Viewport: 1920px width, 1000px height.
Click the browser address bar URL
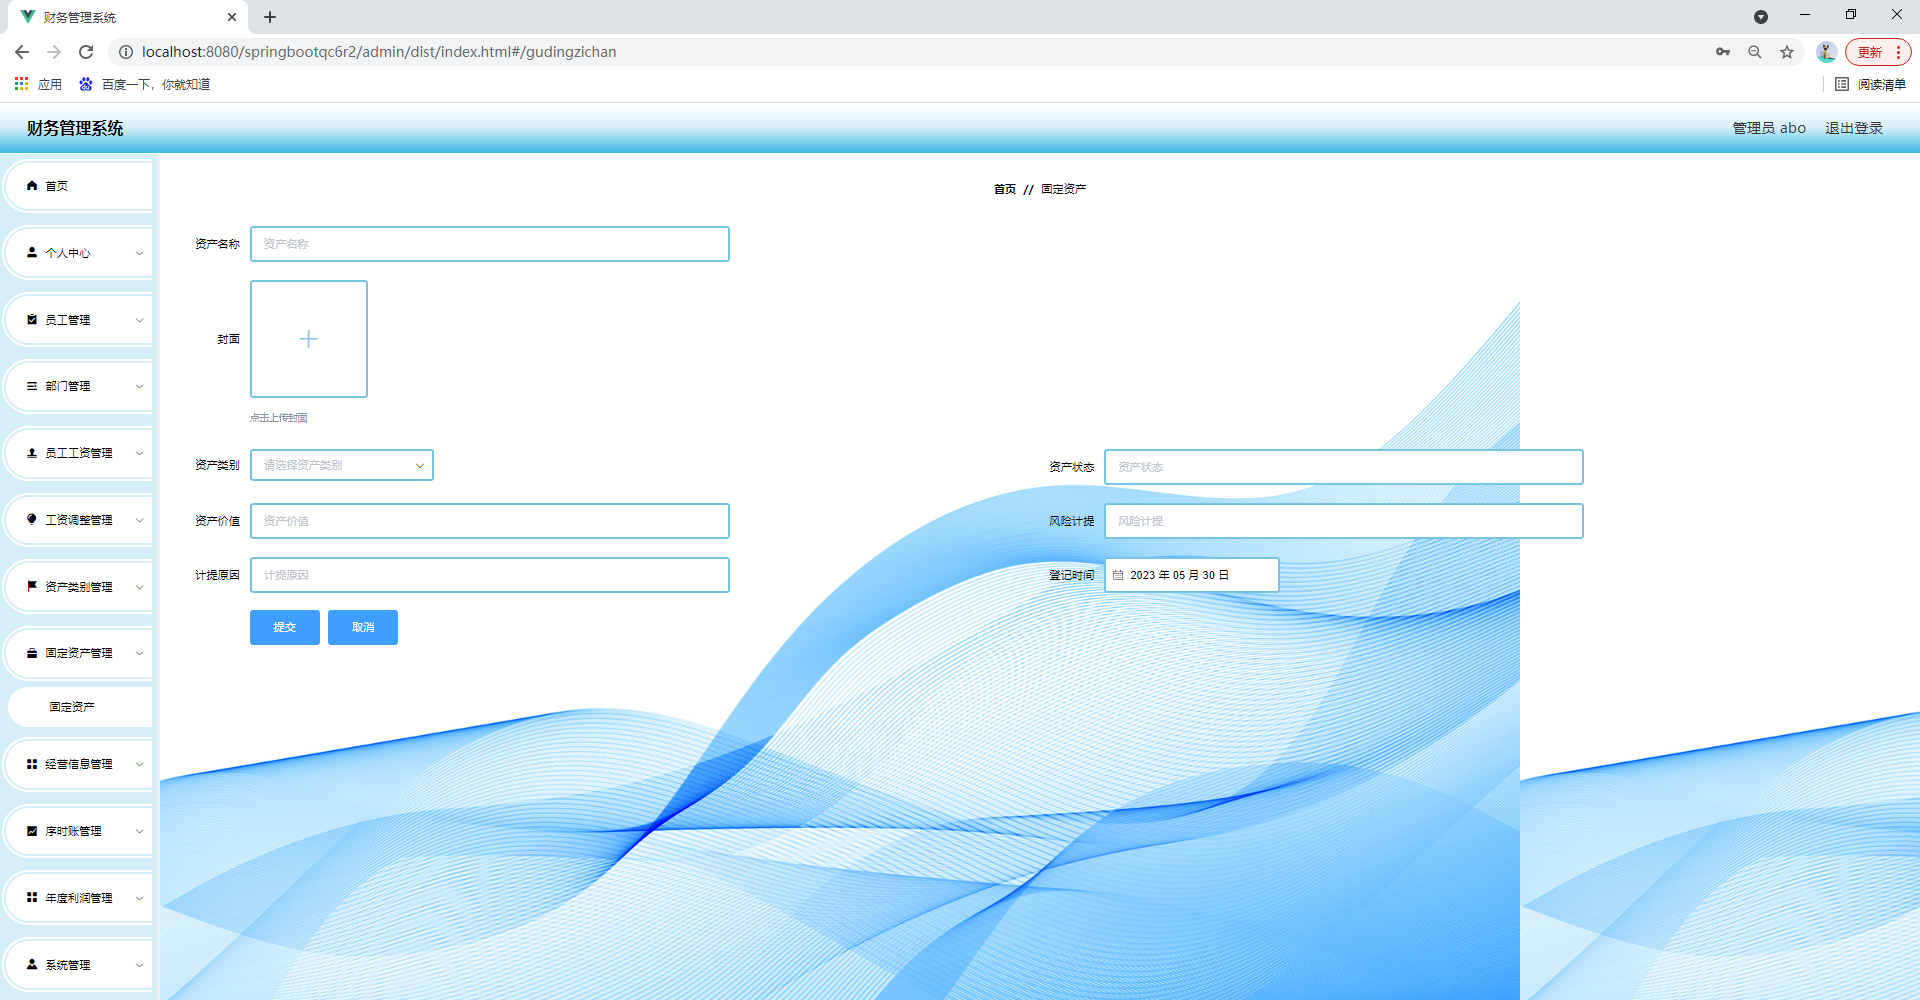click(379, 52)
